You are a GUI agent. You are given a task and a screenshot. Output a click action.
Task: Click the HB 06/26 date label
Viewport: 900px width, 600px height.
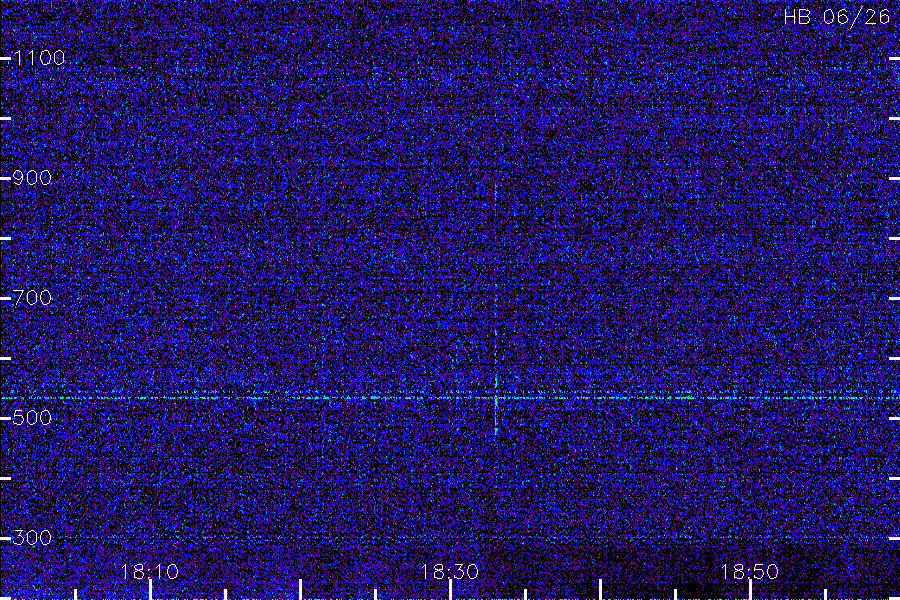click(x=837, y=17)
